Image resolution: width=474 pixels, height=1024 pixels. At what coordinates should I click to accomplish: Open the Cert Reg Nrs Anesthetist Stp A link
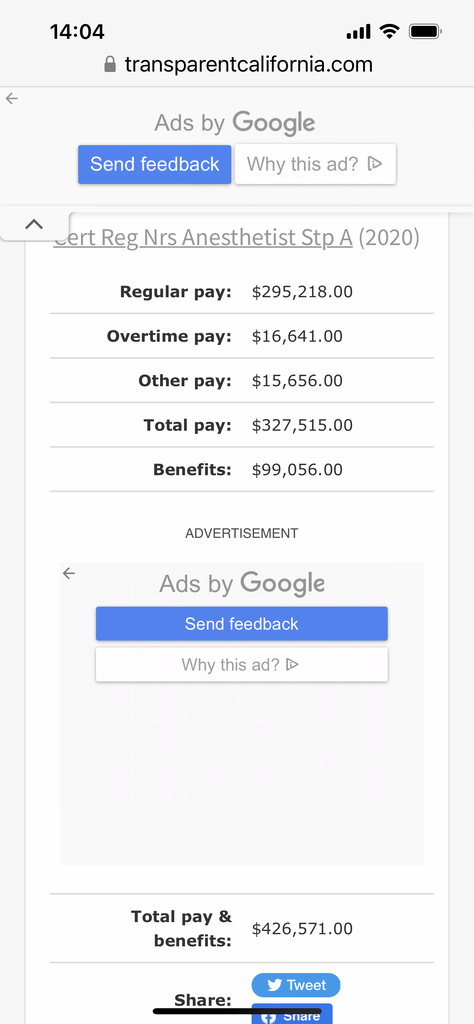203,238
